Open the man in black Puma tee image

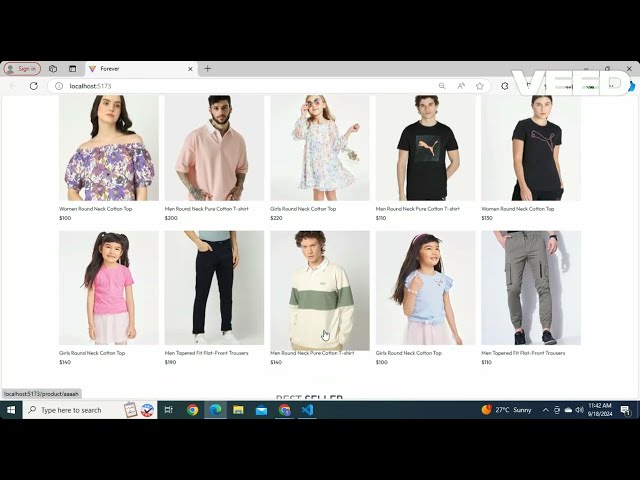point(425,148)
